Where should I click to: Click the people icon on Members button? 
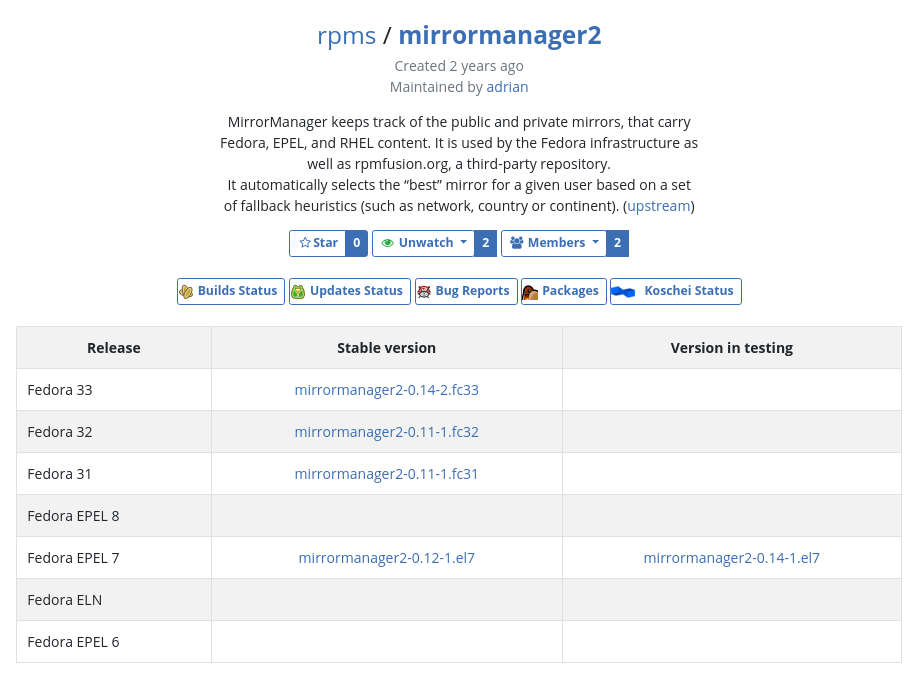516,243
